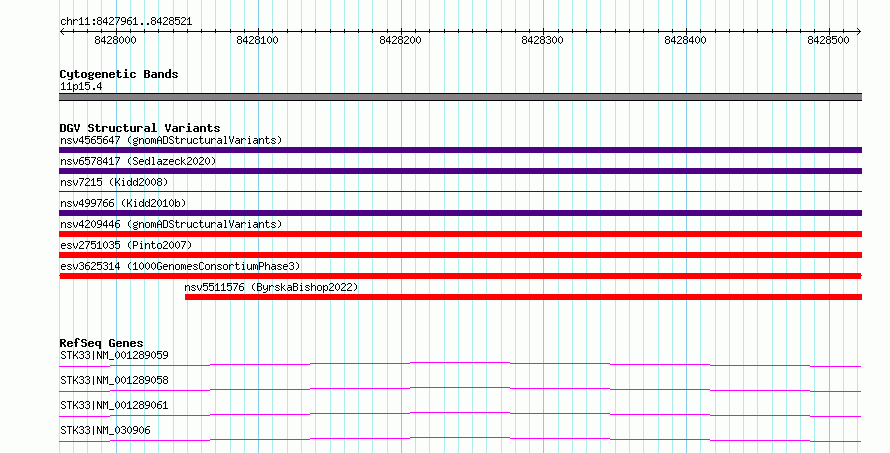Click the red bar under nsv4209446
The image size is (890, 453).
(x=460, y=234)
